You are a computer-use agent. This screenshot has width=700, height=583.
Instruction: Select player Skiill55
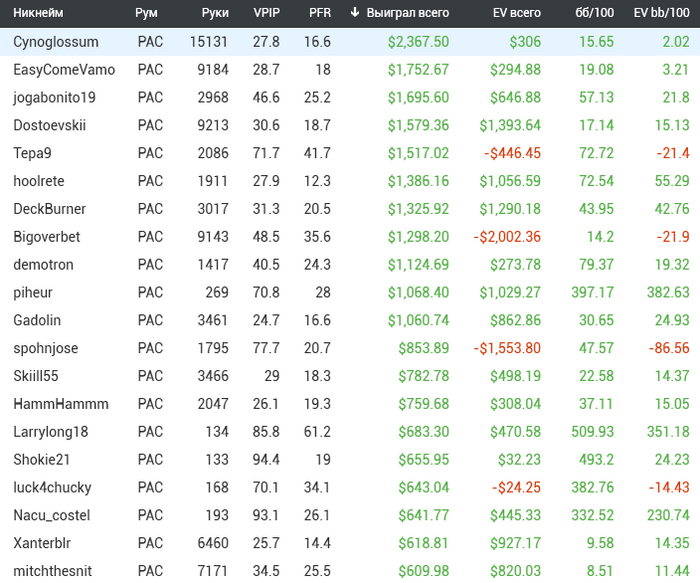point(36,376)
